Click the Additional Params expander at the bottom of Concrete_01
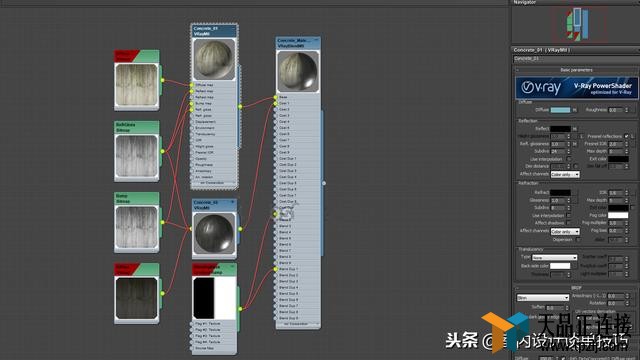Viewport: 640px width, 360px height. 214,183
